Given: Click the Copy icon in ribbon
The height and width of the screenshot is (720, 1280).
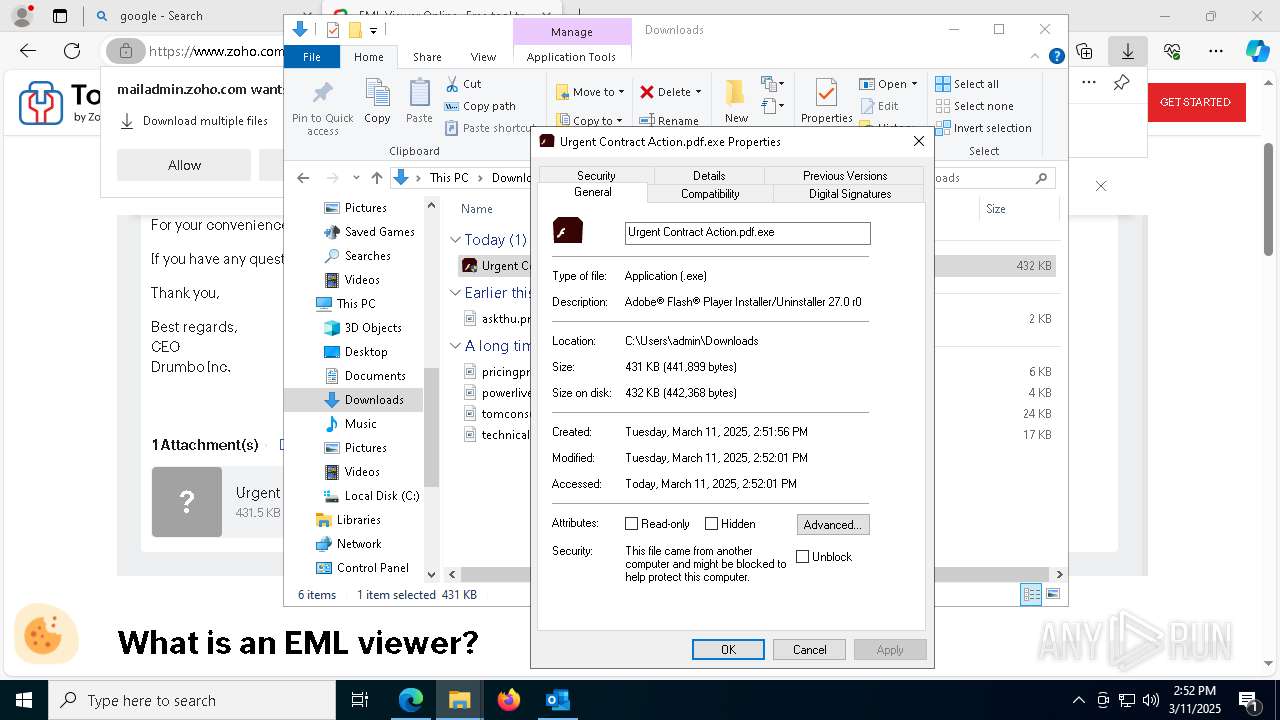Looking at the screenshot, I should tap(377, 93).
